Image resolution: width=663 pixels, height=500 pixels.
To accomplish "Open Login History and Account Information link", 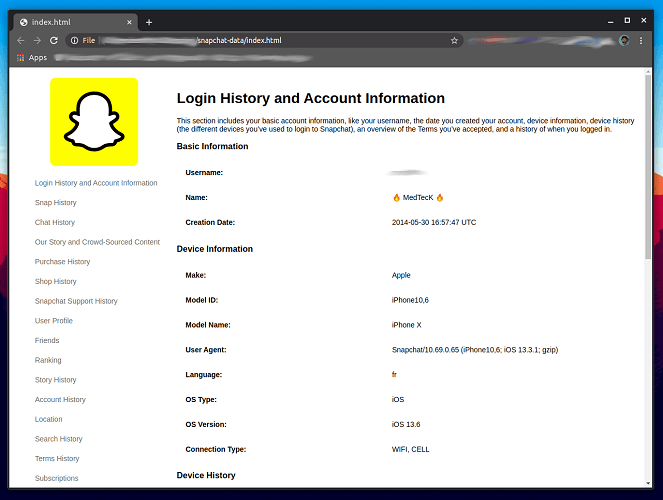I will [96, 183].
